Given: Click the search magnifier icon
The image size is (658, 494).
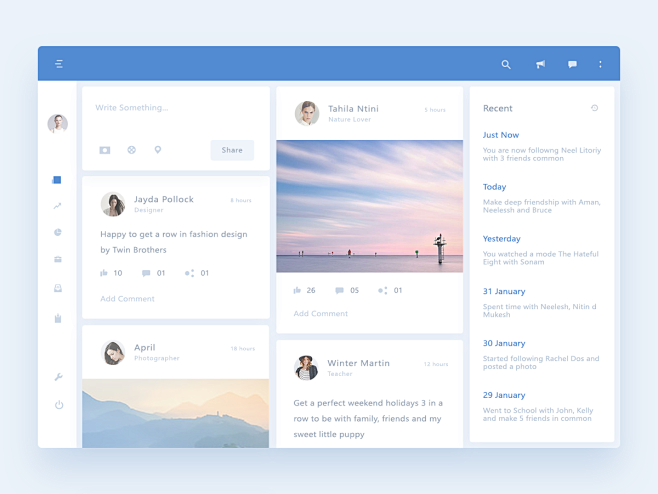Looking at the screenshot, I should click(506, 64).
